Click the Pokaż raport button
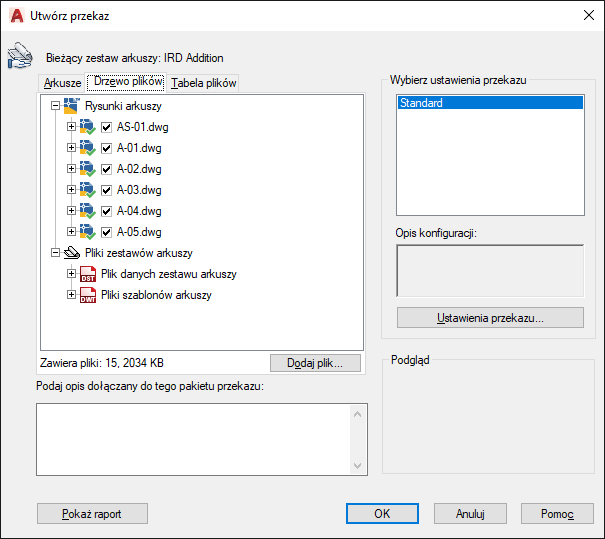Screen dimensions: 605x539 [x=92, y=514]
